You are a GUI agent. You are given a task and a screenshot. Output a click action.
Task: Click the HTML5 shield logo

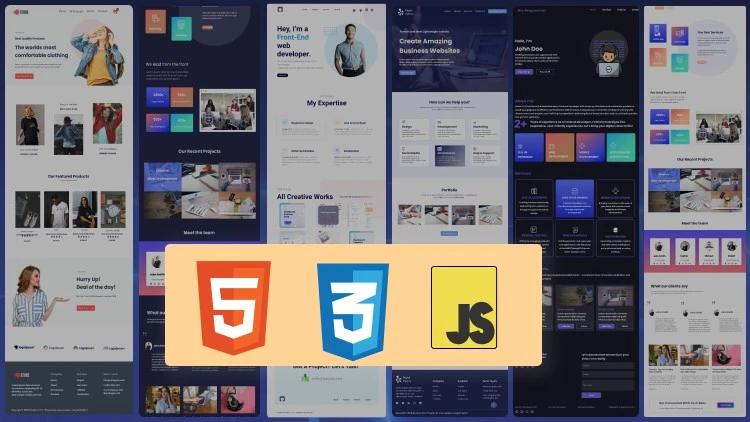(233, 308)
